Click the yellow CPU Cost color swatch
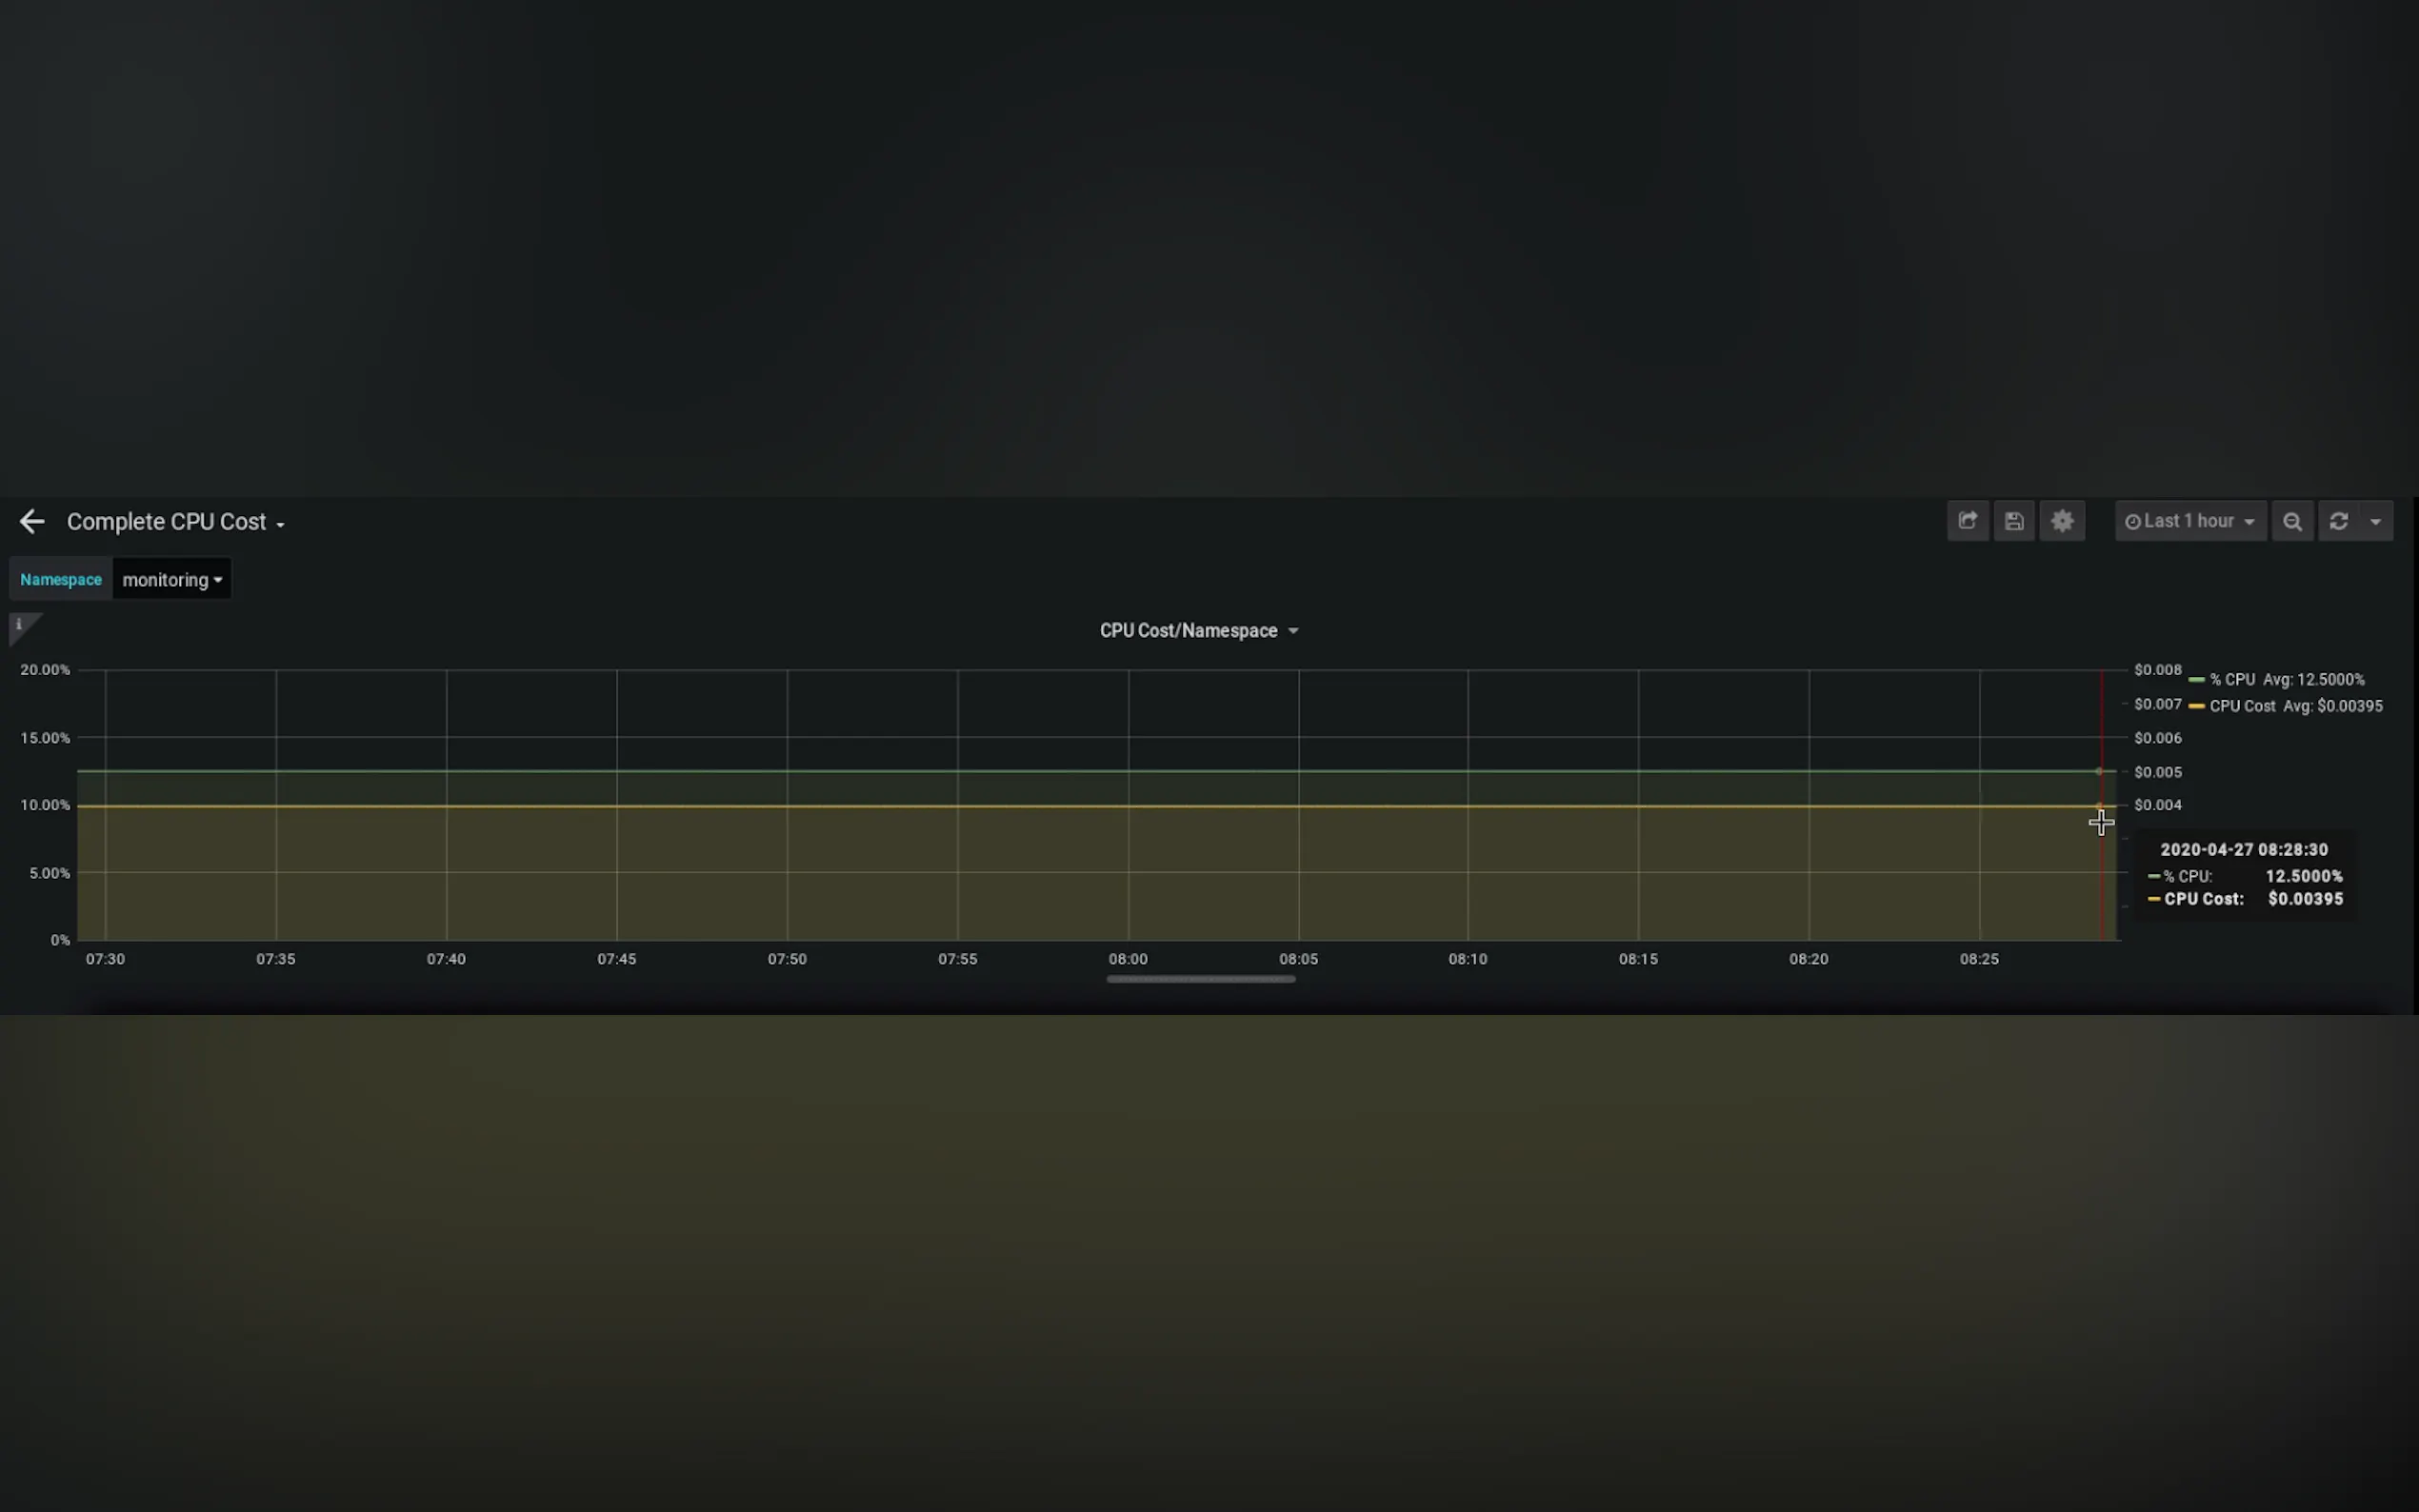 2197,707
